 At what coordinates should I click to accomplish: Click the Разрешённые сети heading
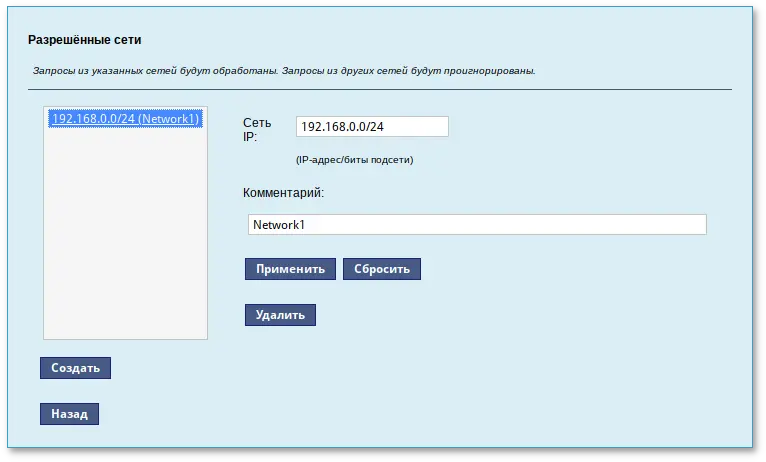pyautogui.click(x=85, y=40)
